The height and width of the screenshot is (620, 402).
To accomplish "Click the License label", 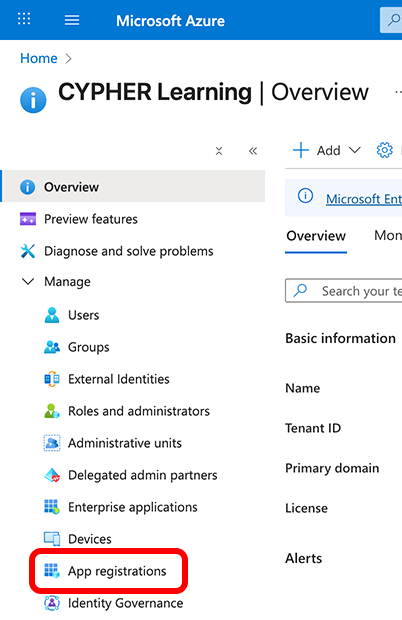I will (306, 508).
